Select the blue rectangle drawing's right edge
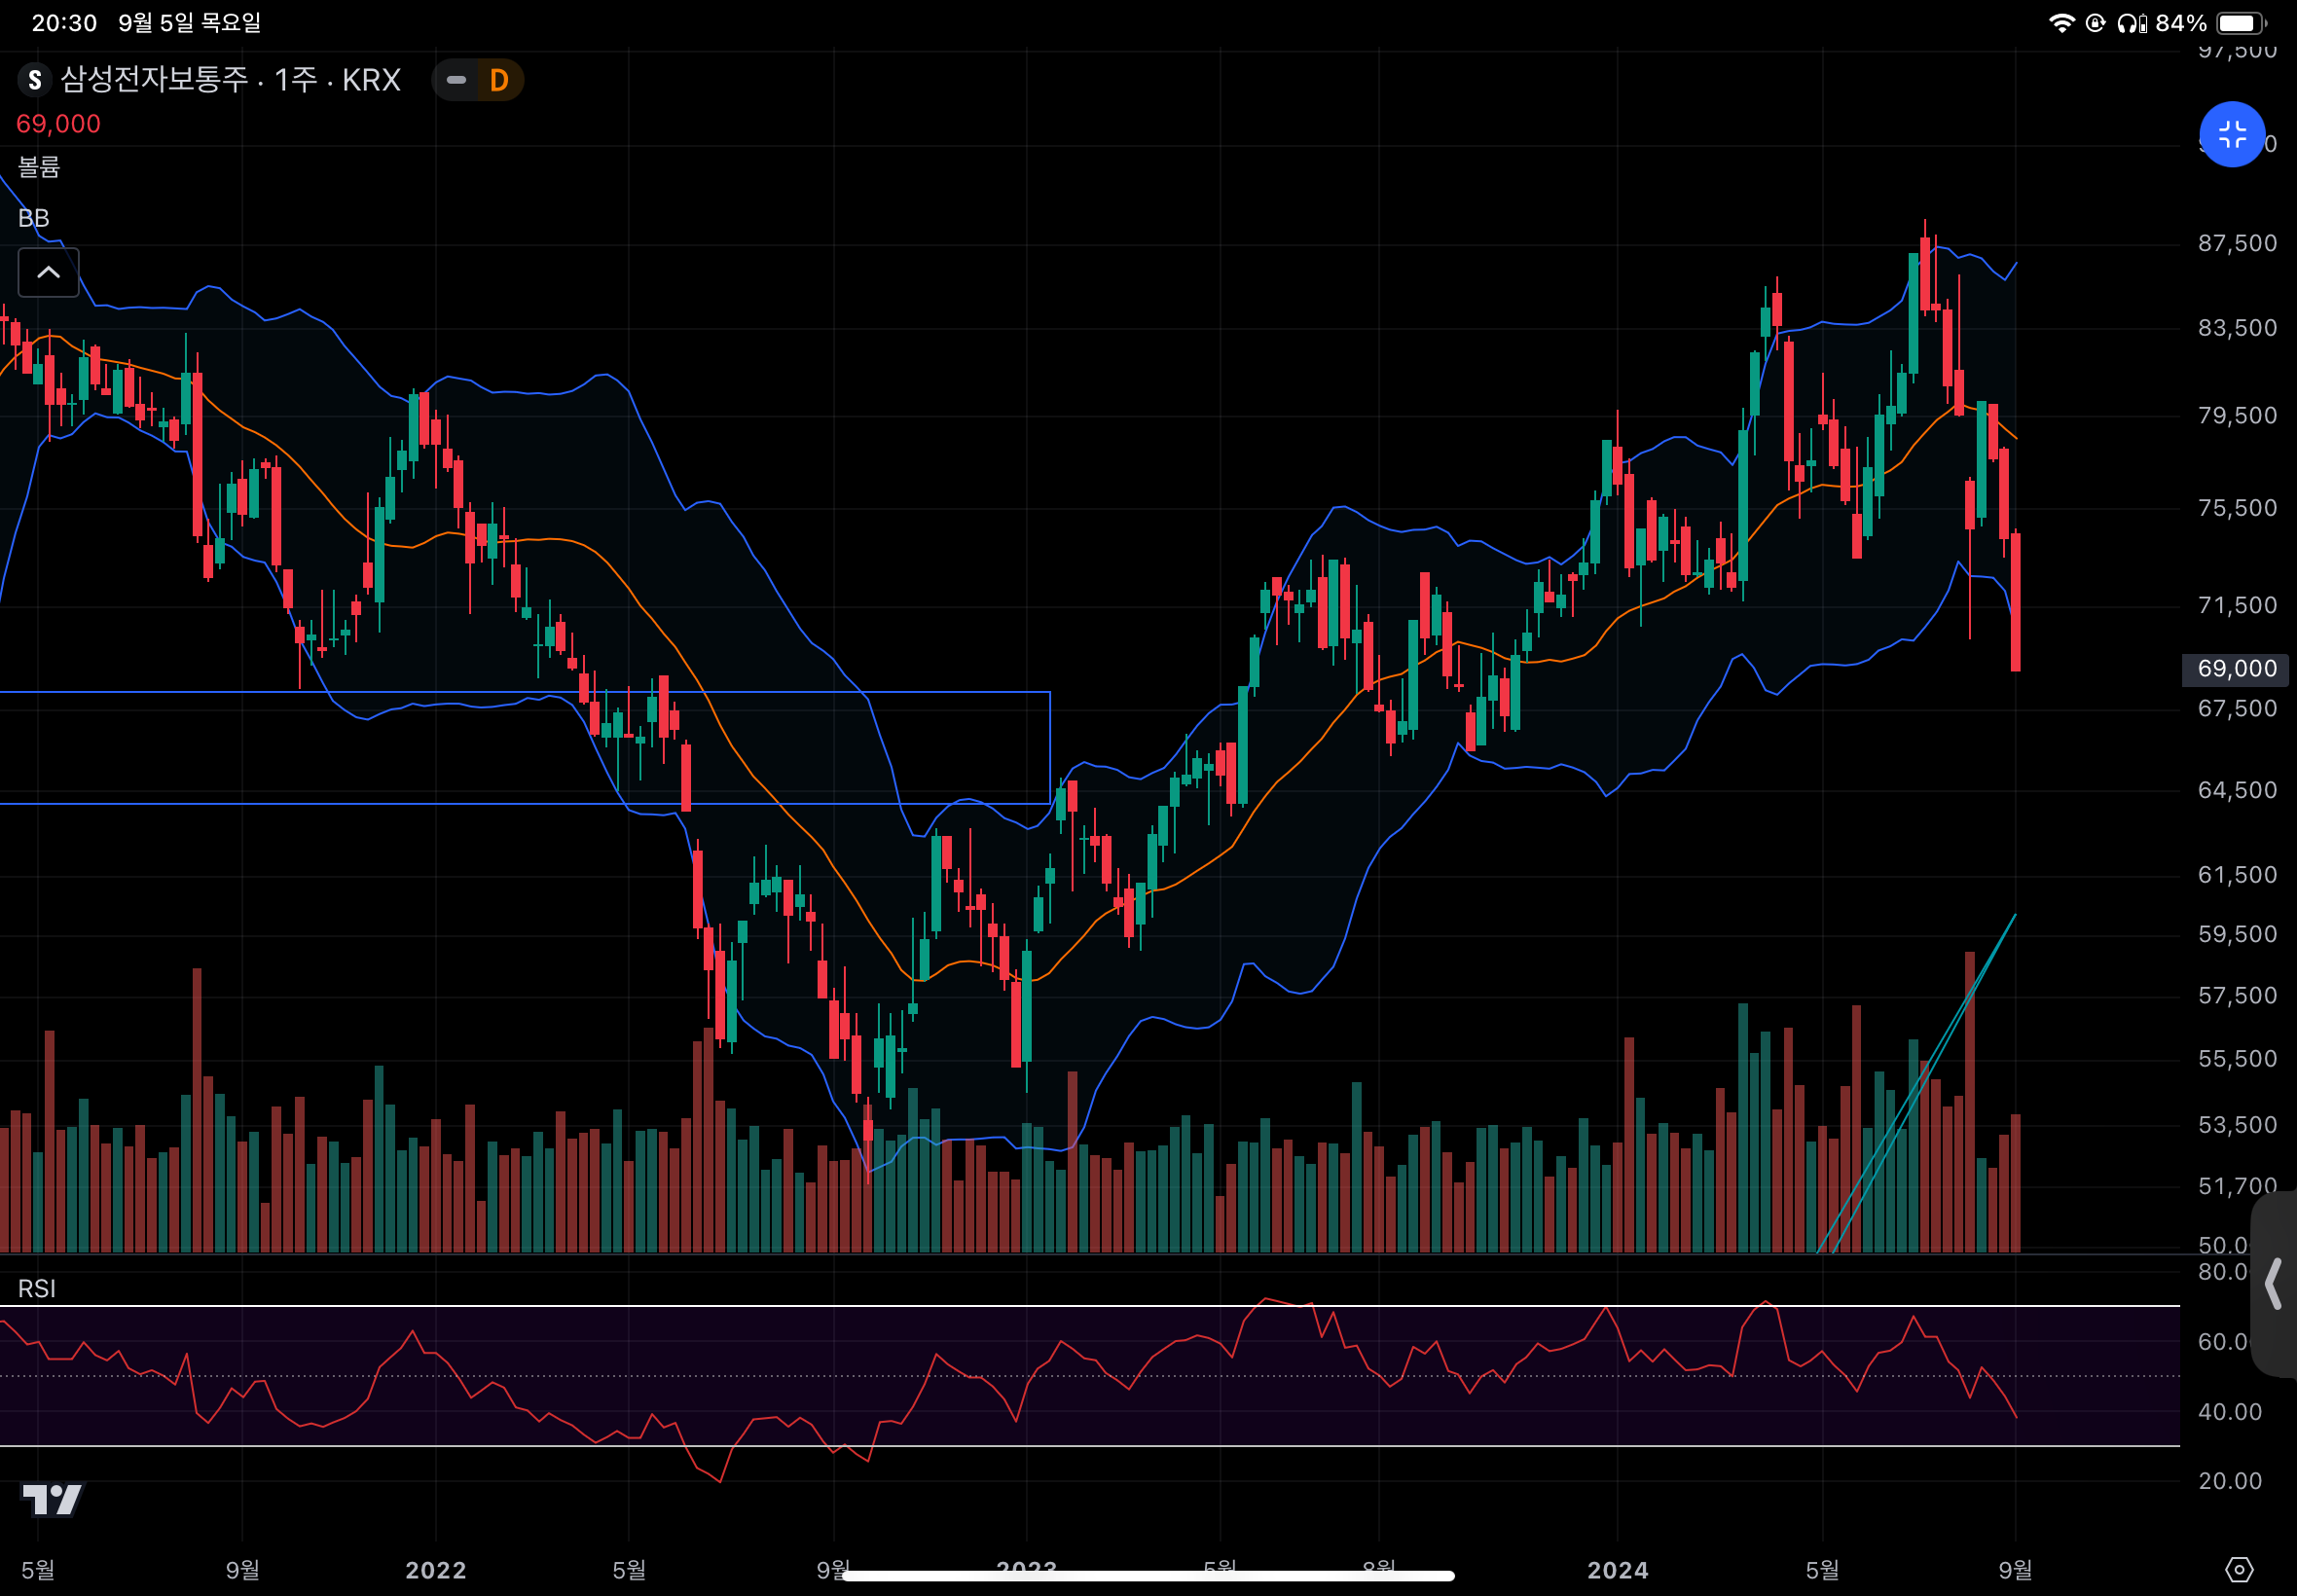Image resolution: width=2297 pixels, height=1596 pixels. [x=1050, y=748]
